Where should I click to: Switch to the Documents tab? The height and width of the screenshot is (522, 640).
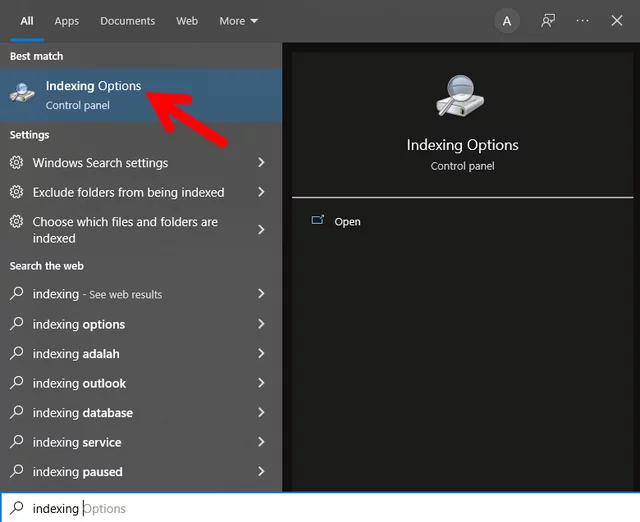coord(127,21)
